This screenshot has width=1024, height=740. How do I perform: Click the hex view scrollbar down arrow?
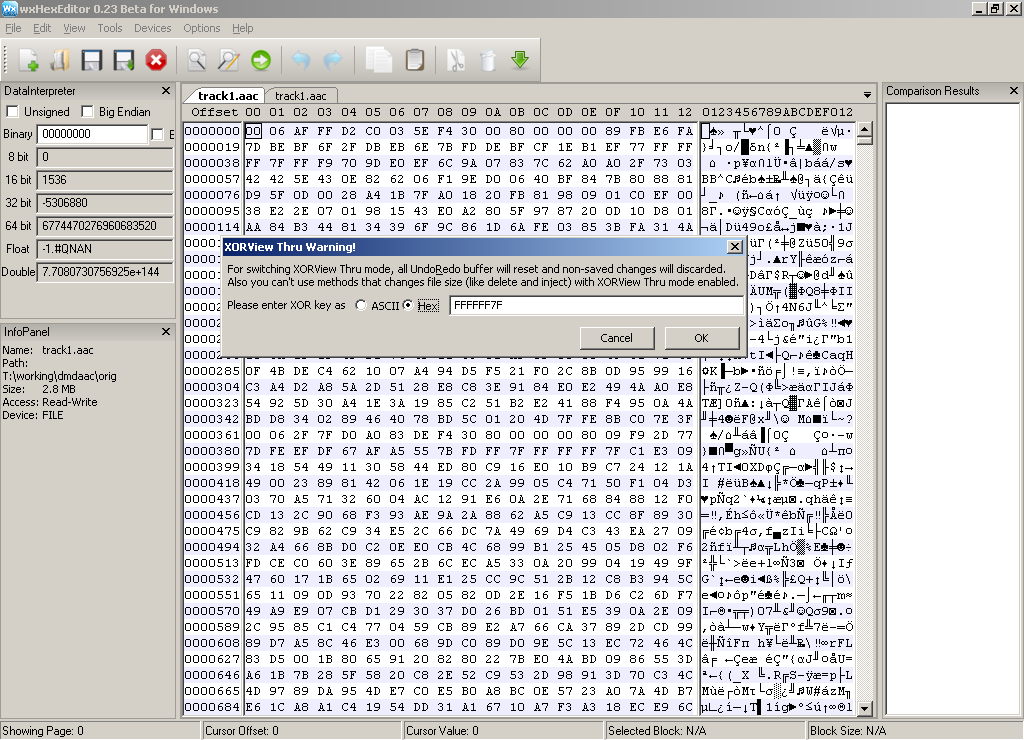point(865,707)
